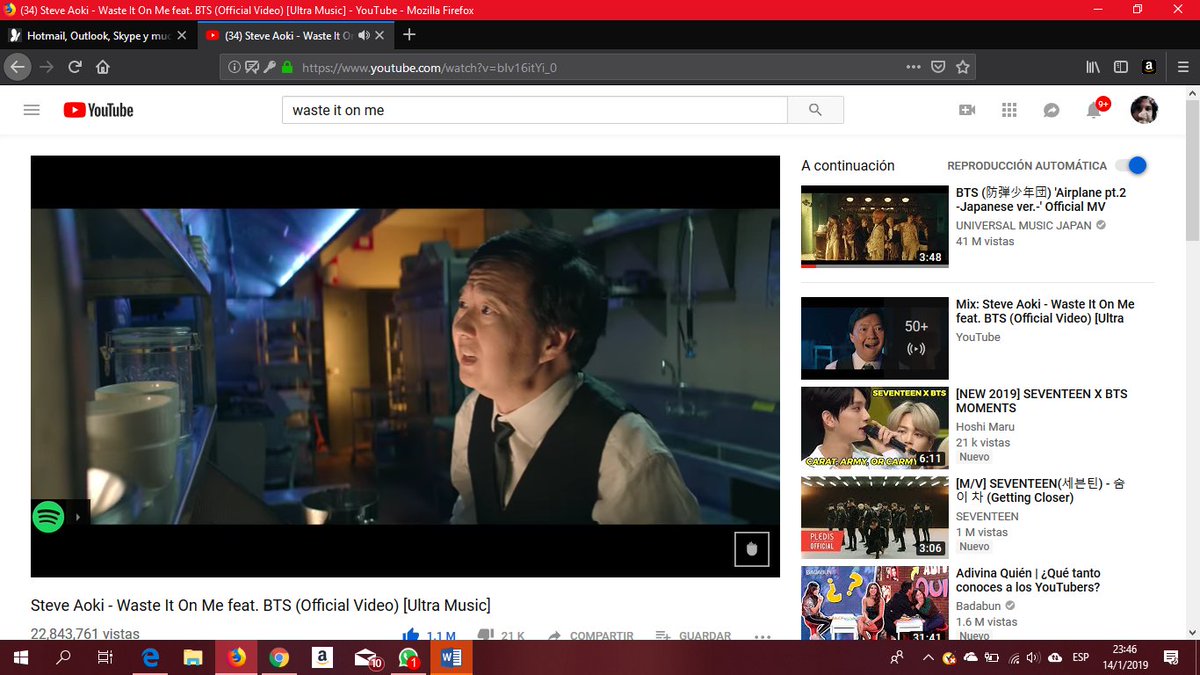Open the YouTube account avatar menu
The width and height of the screenshot is (1200, 675).
[x=1144, y=110]
